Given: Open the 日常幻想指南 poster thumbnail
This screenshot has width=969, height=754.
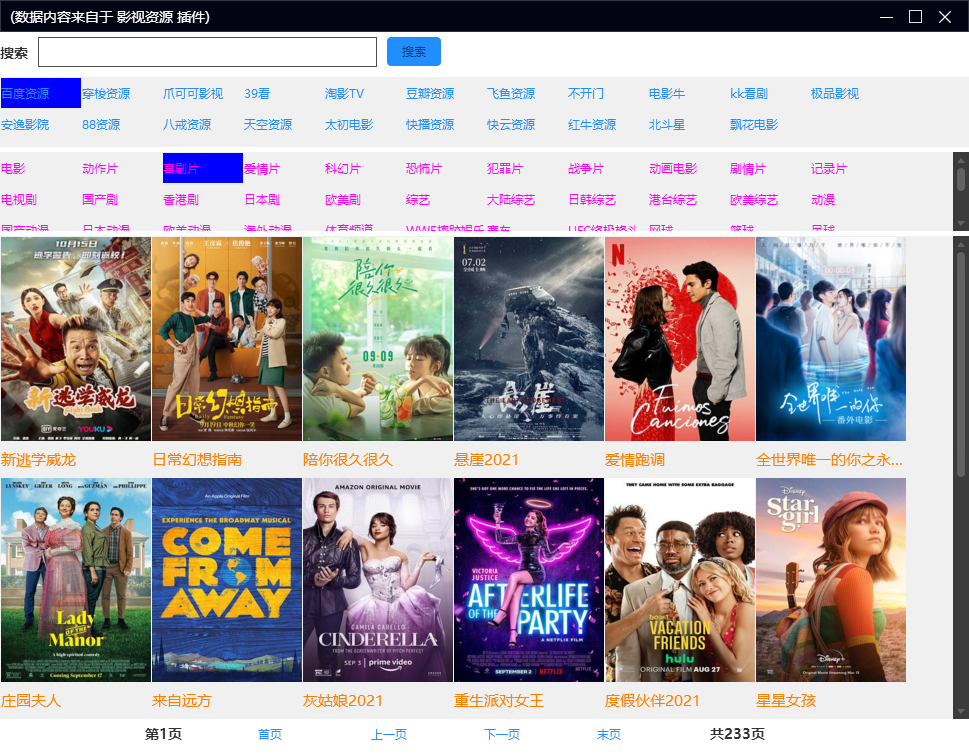Looking at the screenshot, I should point(227,339).
